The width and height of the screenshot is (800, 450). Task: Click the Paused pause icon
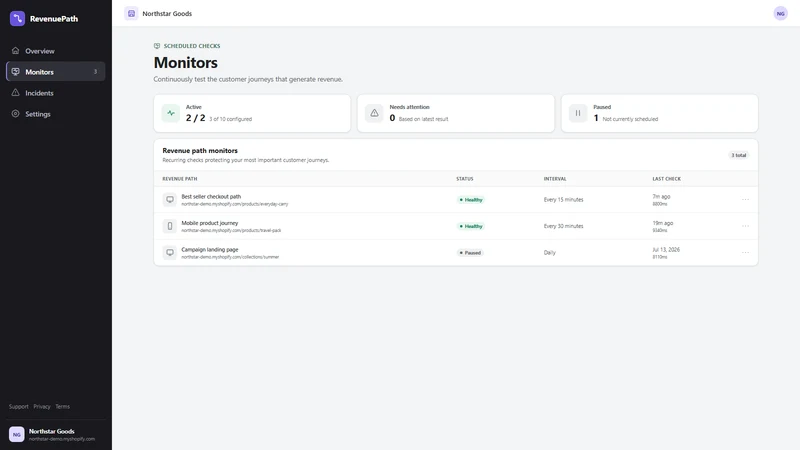point(578,113)
